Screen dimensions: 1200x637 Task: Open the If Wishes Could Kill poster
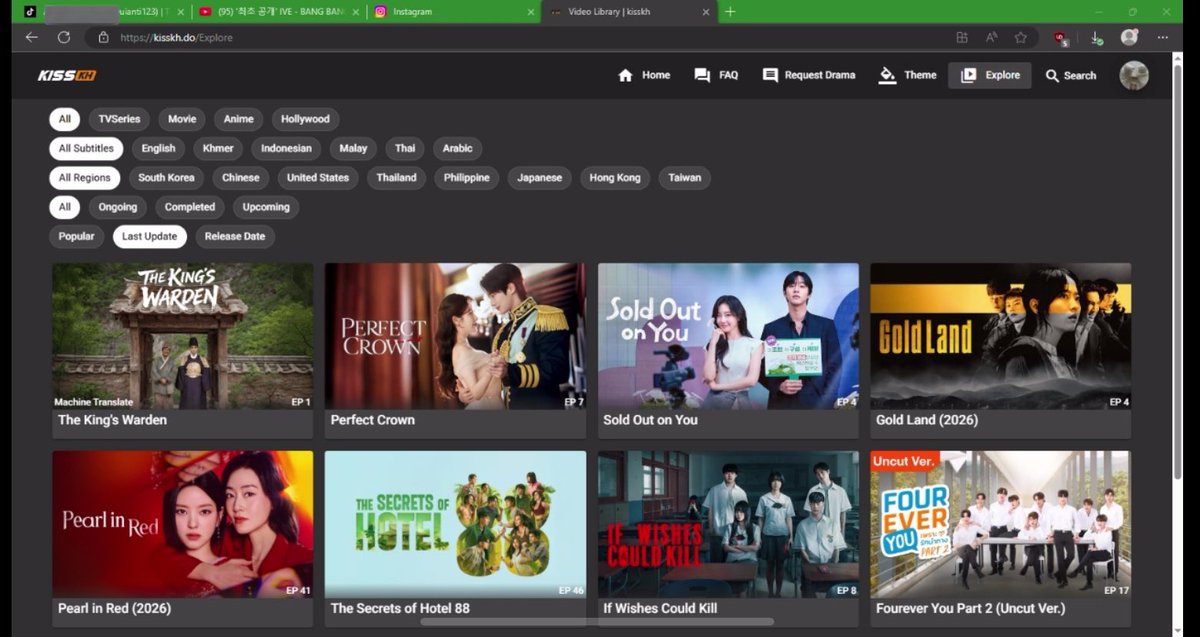728,524
